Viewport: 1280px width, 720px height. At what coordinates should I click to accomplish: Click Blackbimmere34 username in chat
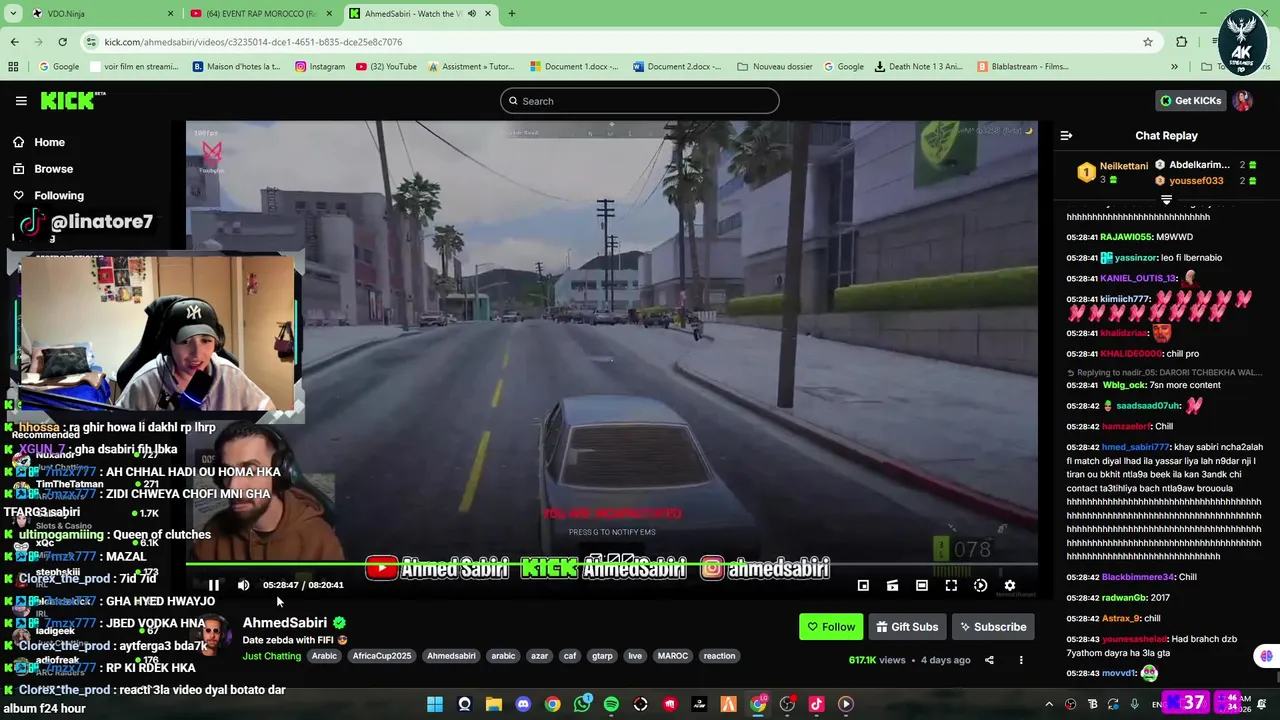click(1138, 577)
